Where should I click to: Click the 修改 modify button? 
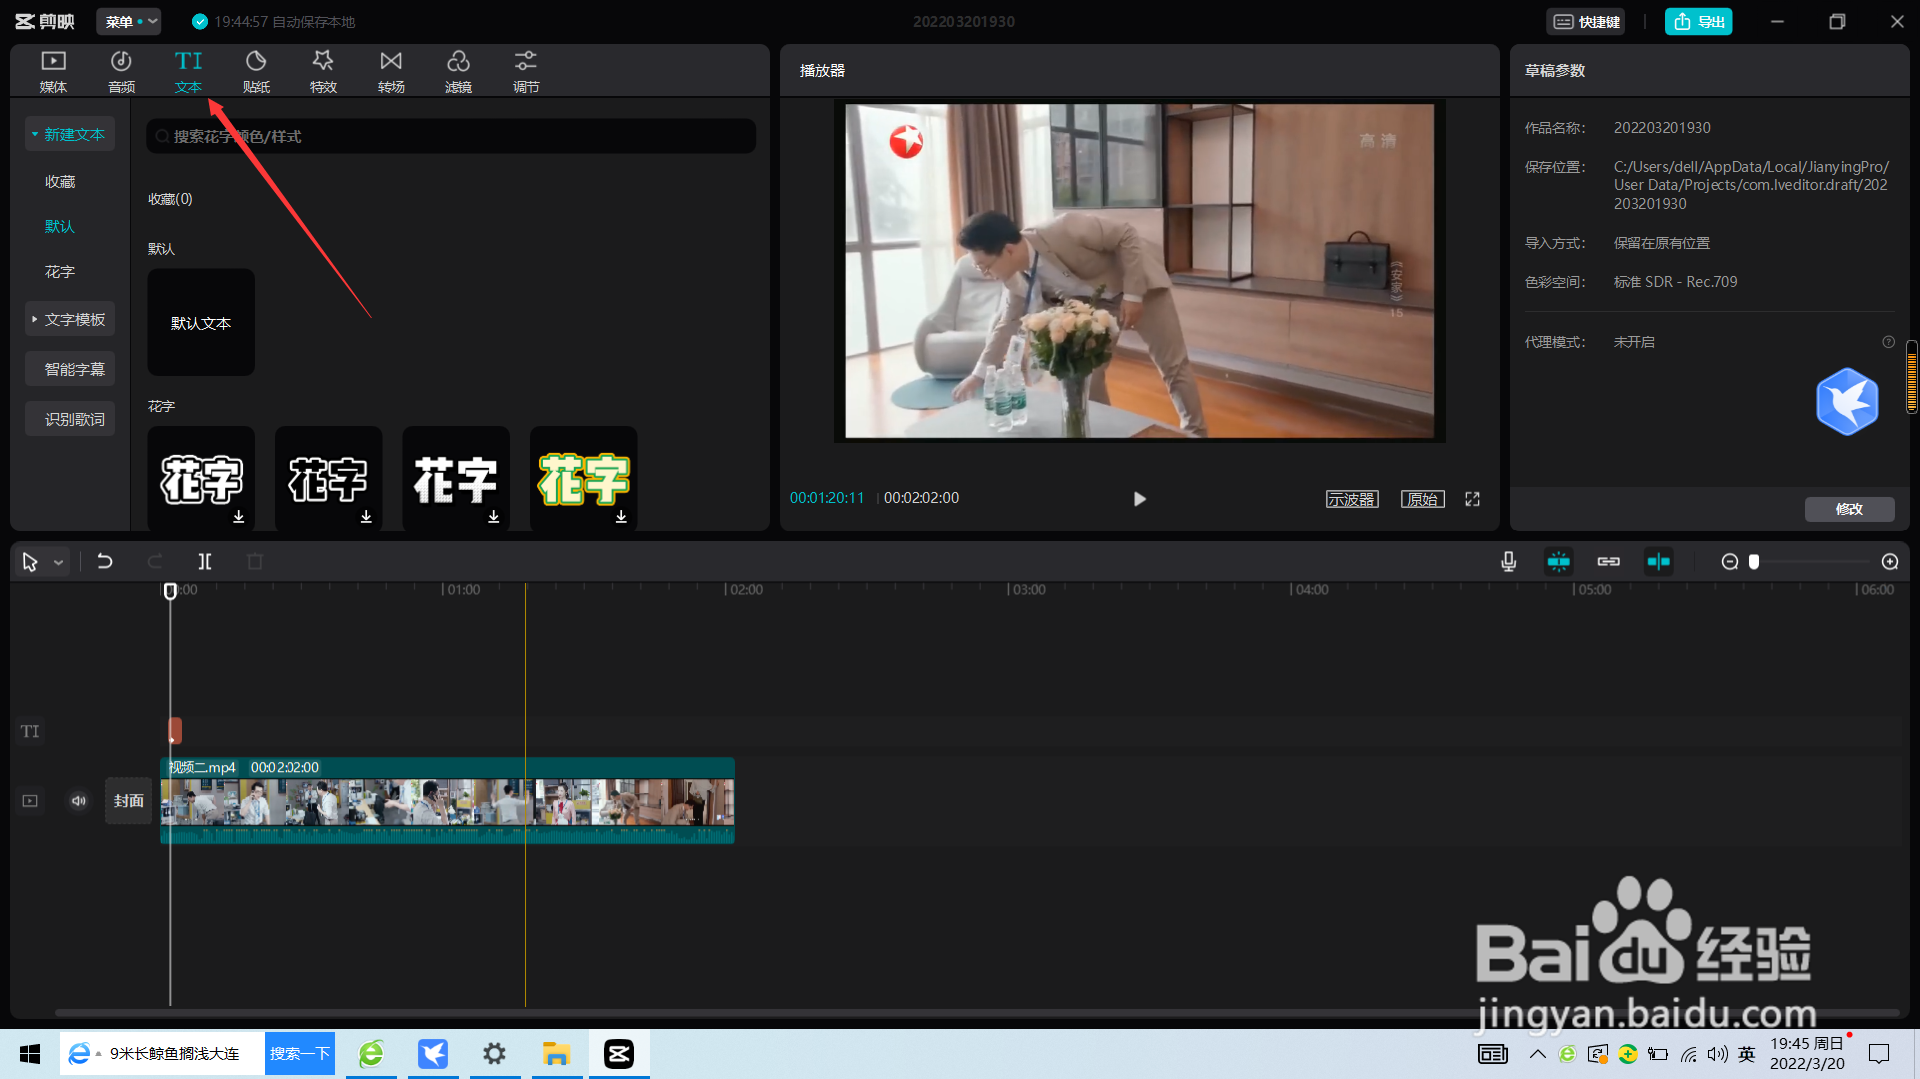pos(1849,509)
